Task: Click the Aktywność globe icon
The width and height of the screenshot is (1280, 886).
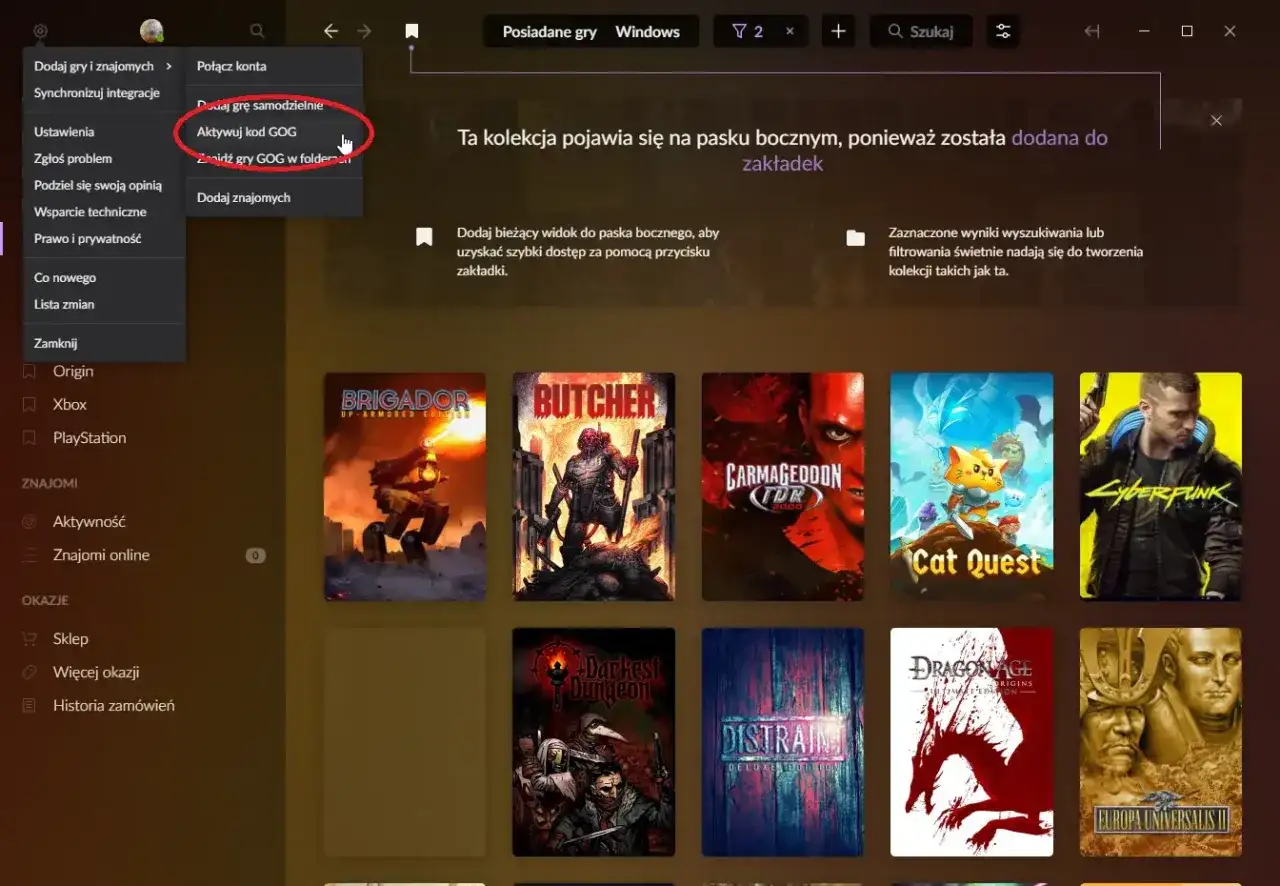Action: tap(30, 521)
